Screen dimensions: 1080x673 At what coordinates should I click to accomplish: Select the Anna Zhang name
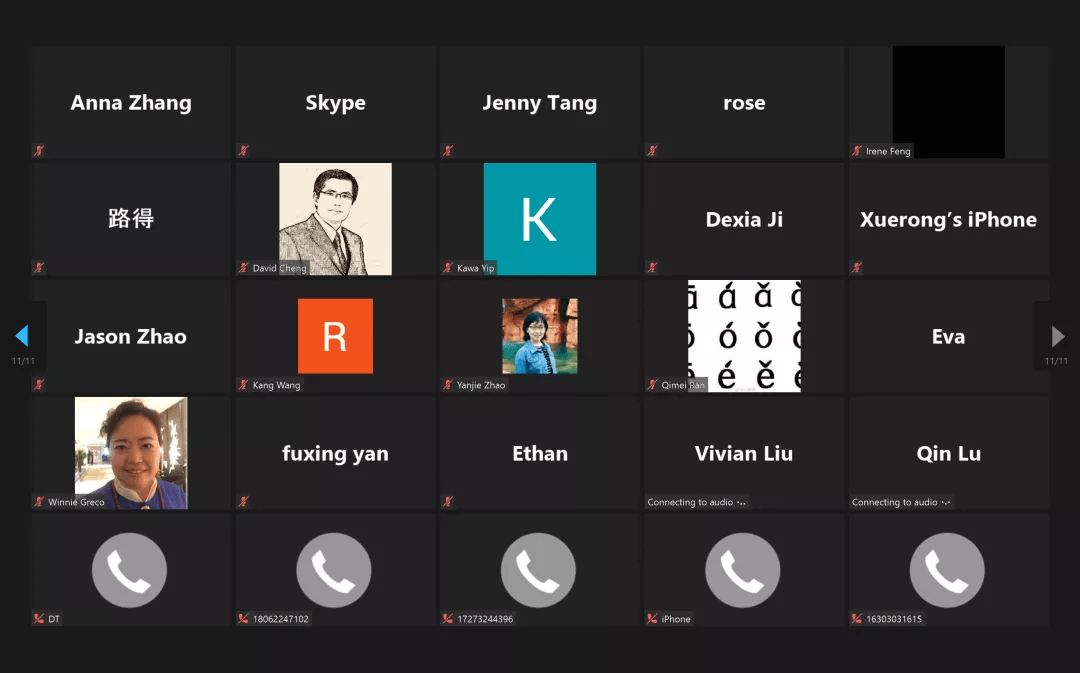coord(131,103)
